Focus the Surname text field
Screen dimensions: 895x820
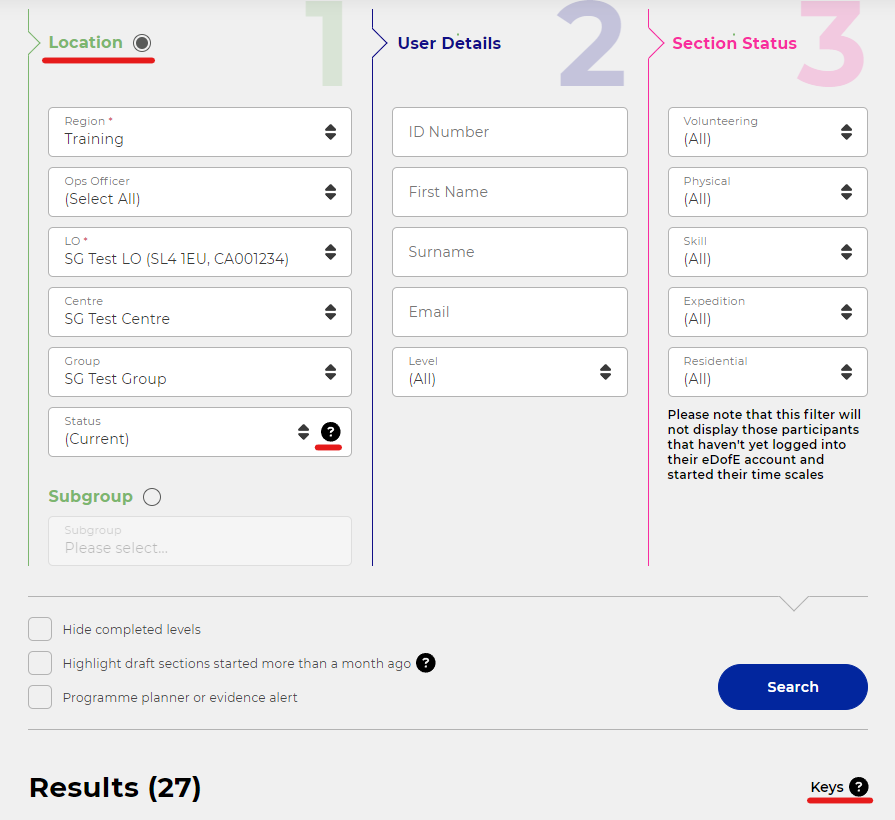pos(509,252)
